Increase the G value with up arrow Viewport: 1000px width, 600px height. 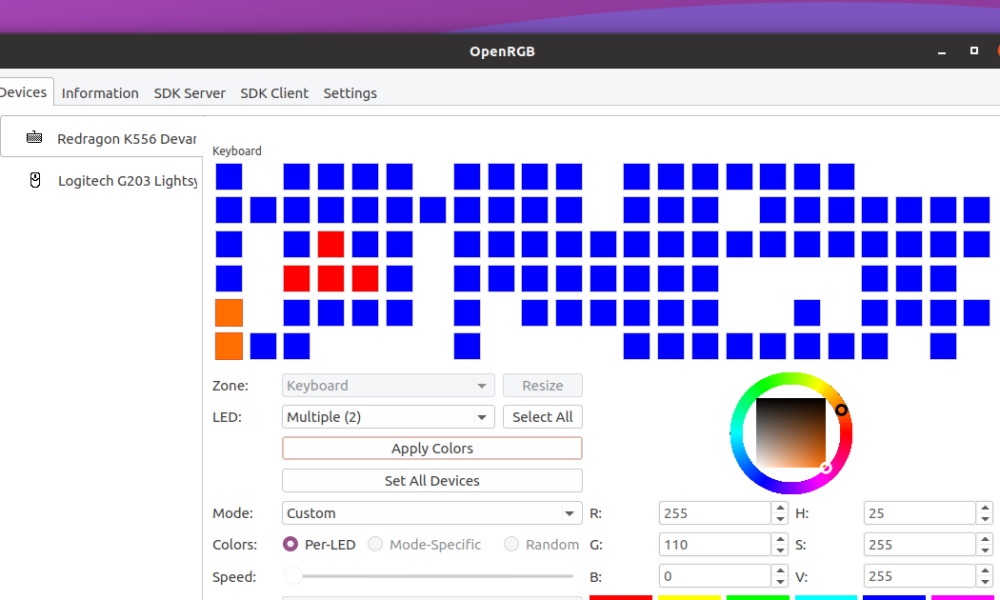click(x=780, y=539)
